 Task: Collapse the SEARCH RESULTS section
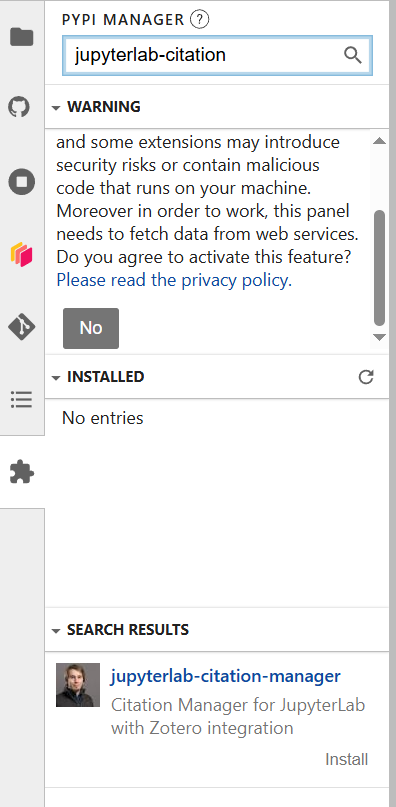pyautogui.click(x=120, y=629)
